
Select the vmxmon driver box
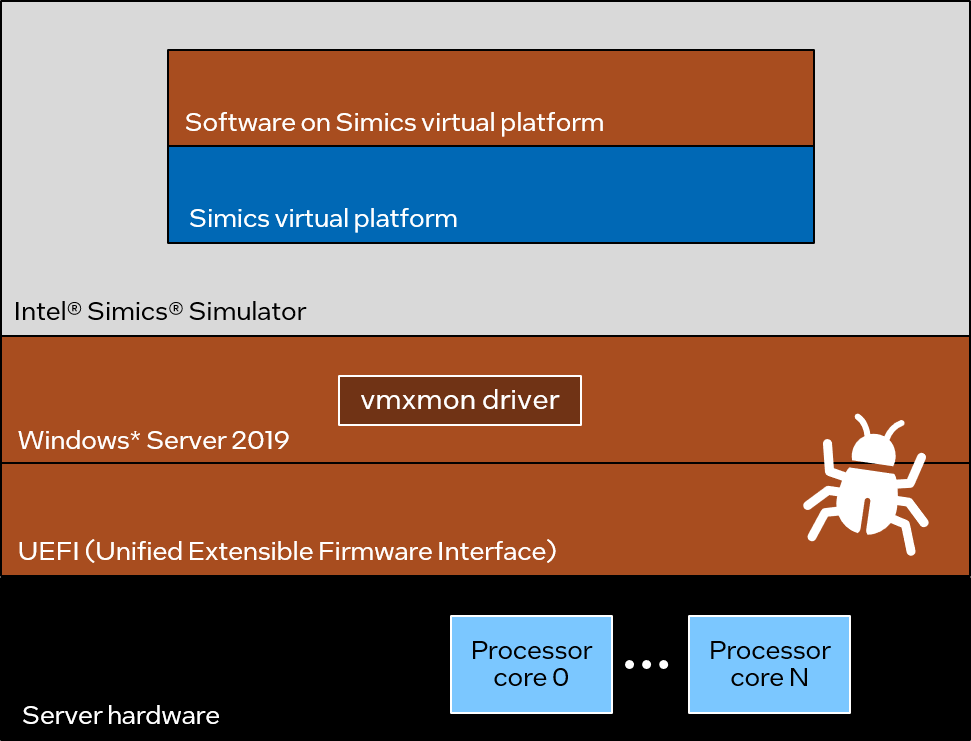[x=459, y=401]
